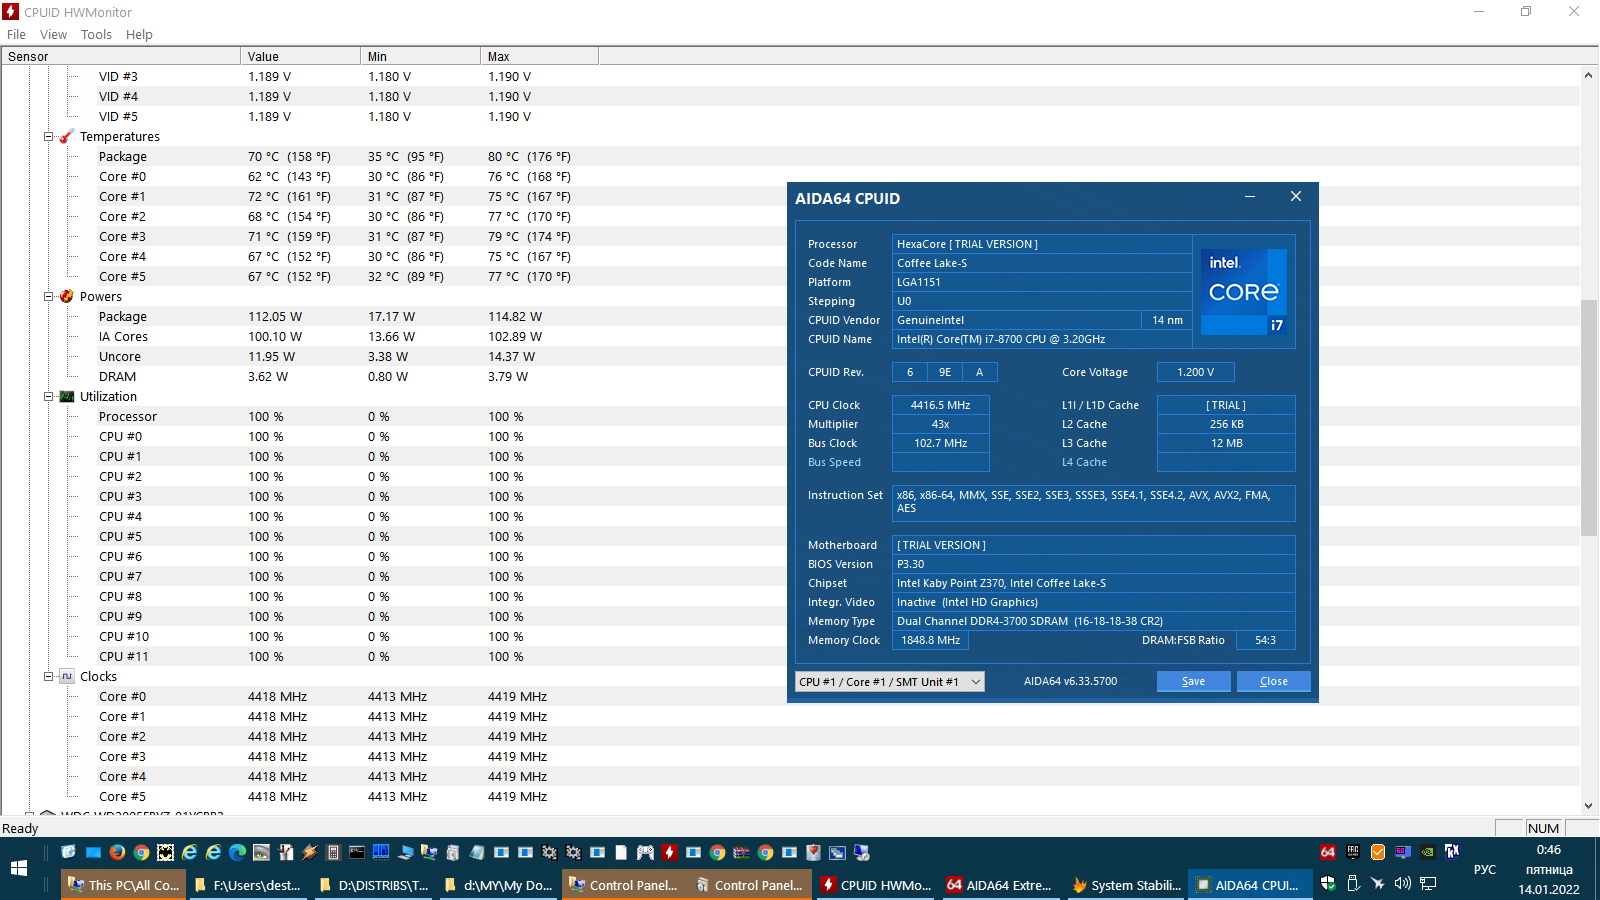
Task: Open the Tools menu in HWMonitor
Action: pyautogui.click(x=96, y=34)
